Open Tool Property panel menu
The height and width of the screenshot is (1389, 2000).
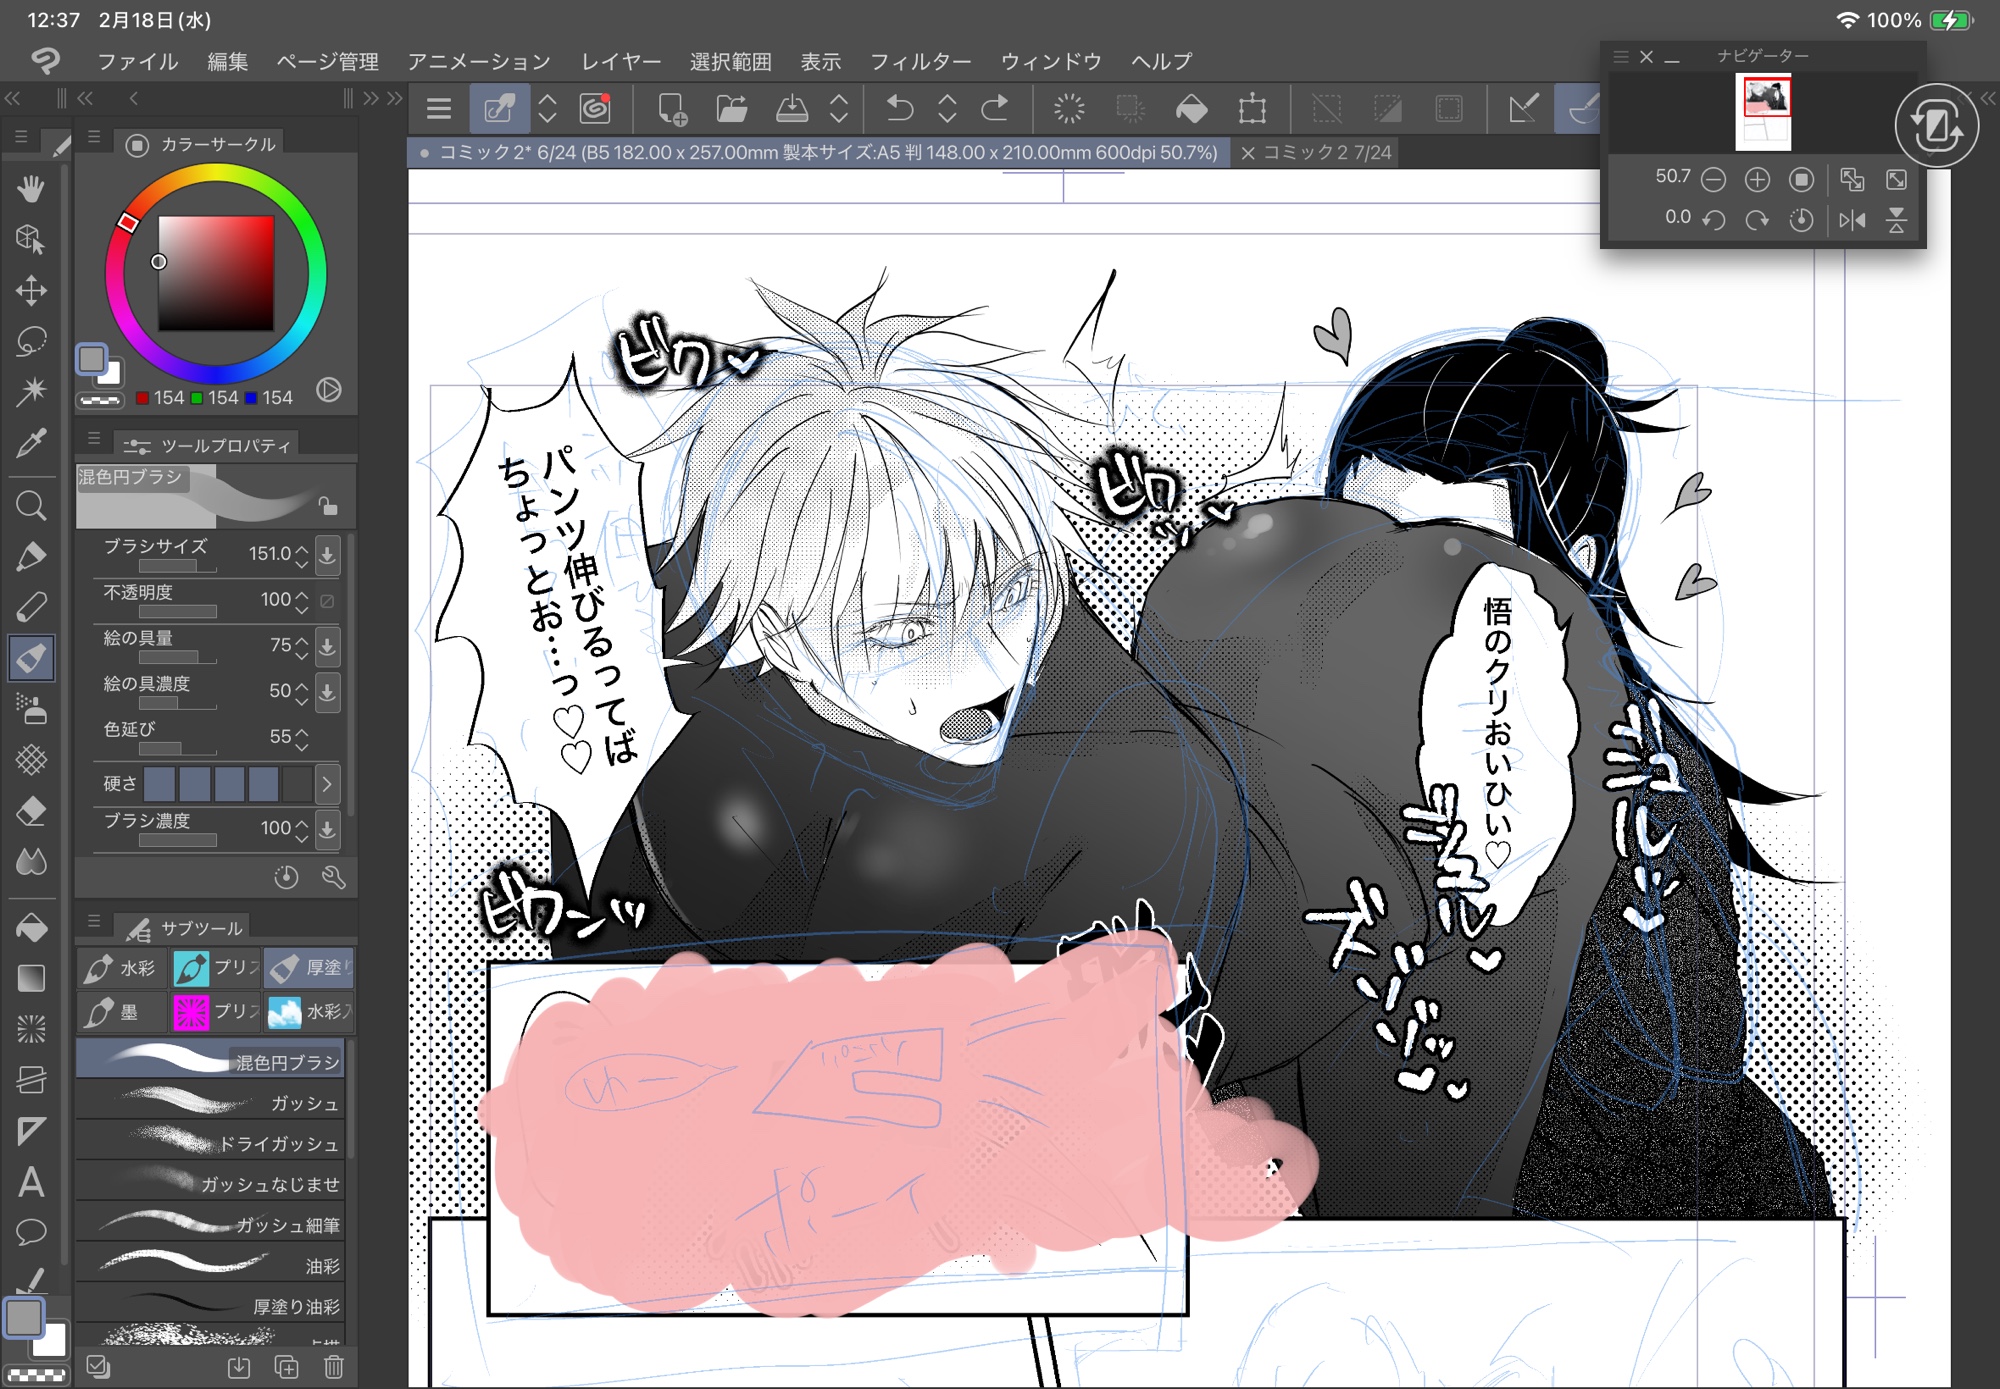(94, 439)
